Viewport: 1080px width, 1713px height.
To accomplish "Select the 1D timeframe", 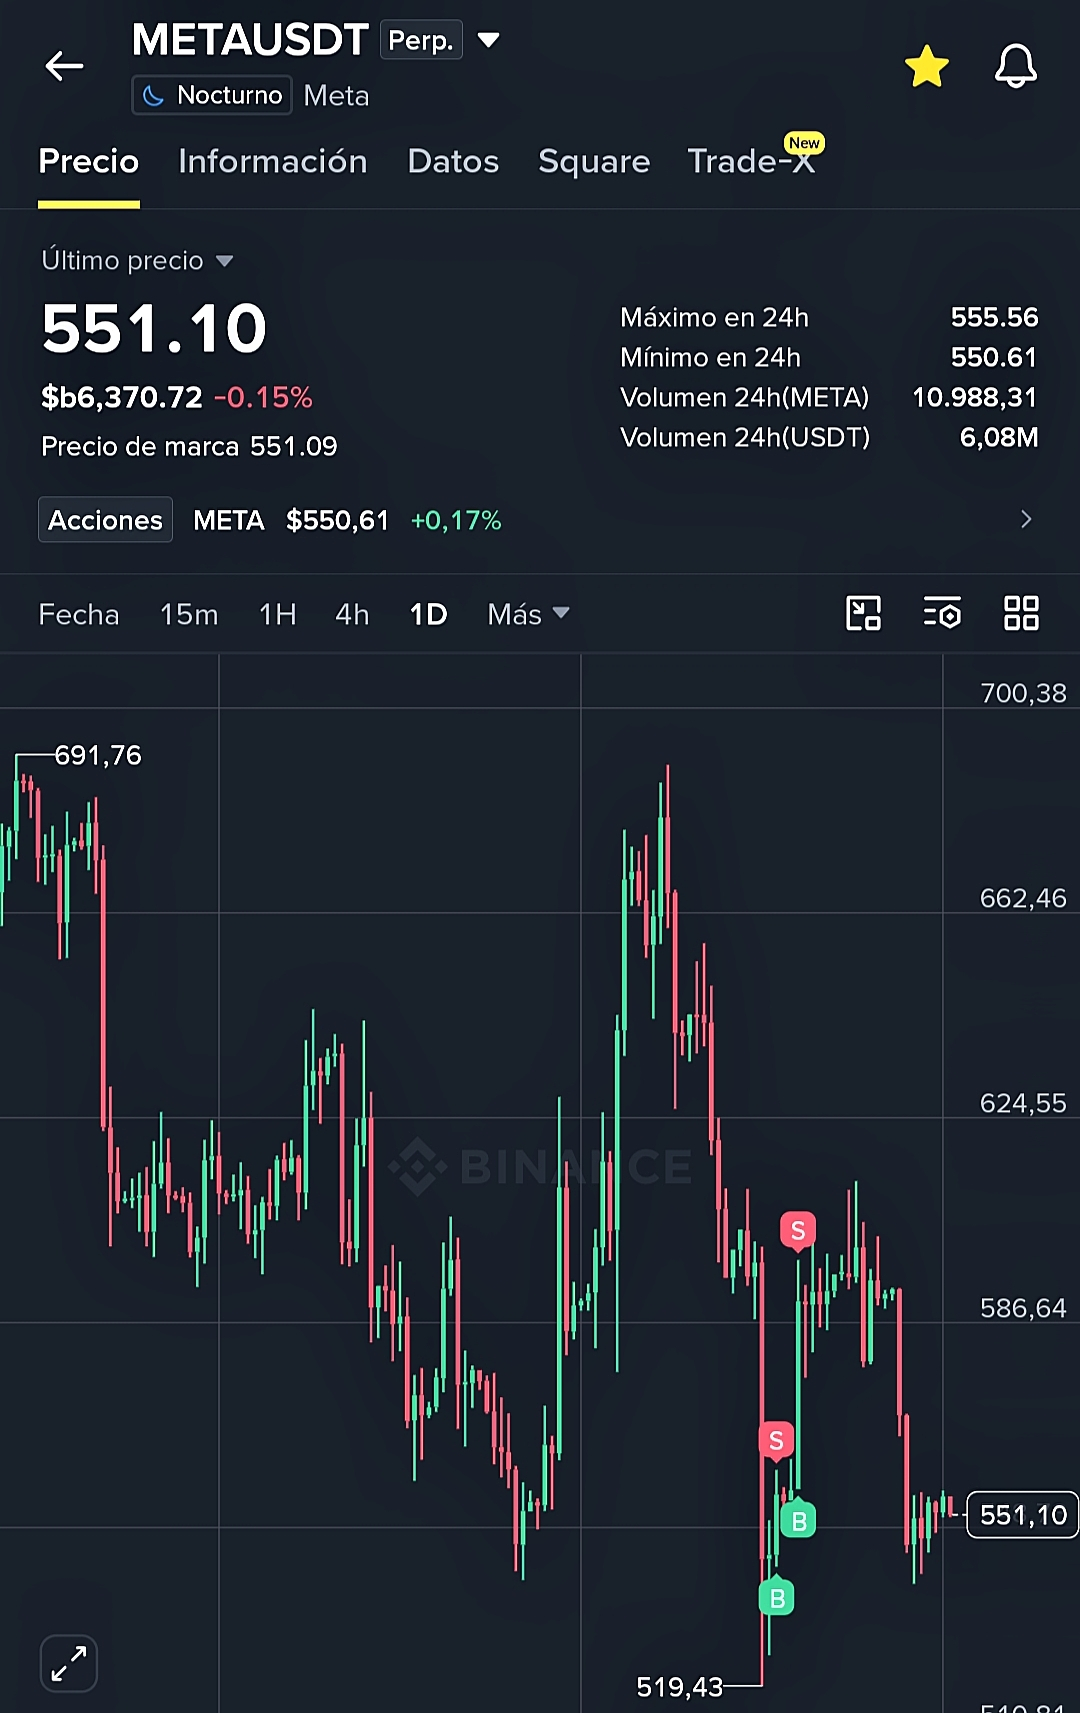I will (x=428, y=614).
